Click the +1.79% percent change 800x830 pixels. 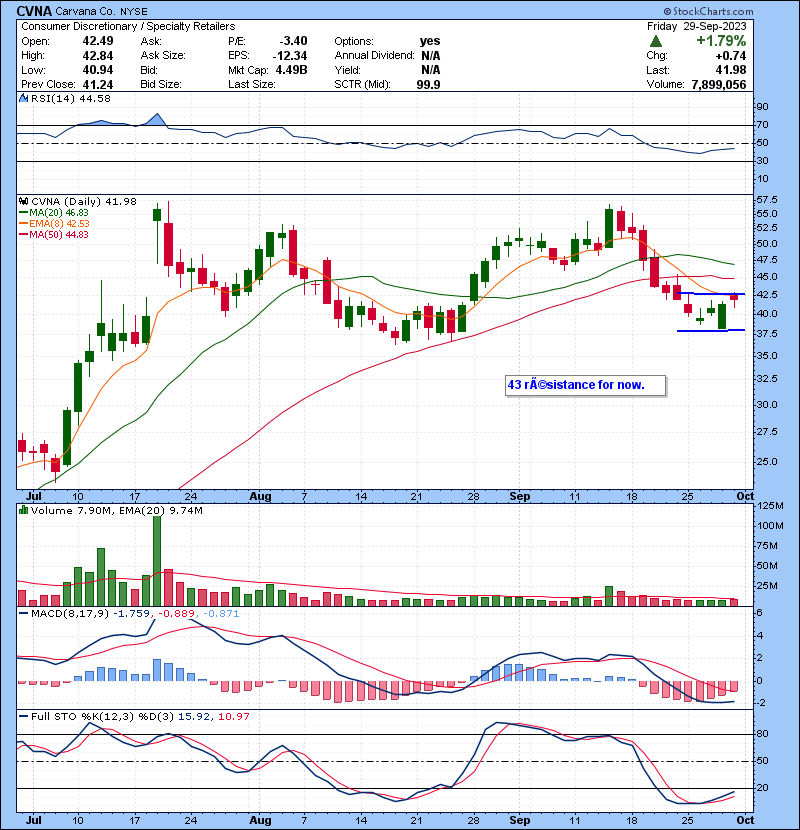pyautogui.click(x=721, y=41)
